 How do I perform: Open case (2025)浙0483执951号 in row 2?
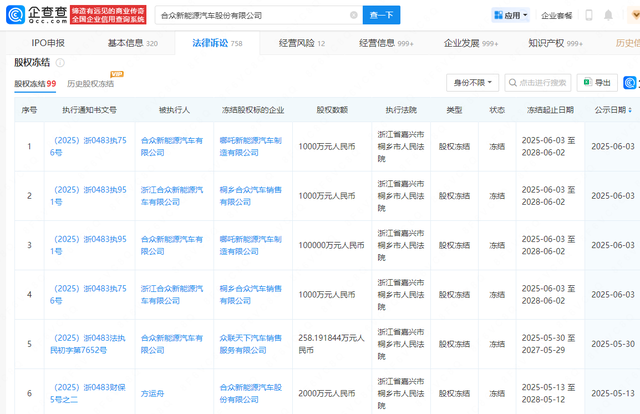point(88,196)
